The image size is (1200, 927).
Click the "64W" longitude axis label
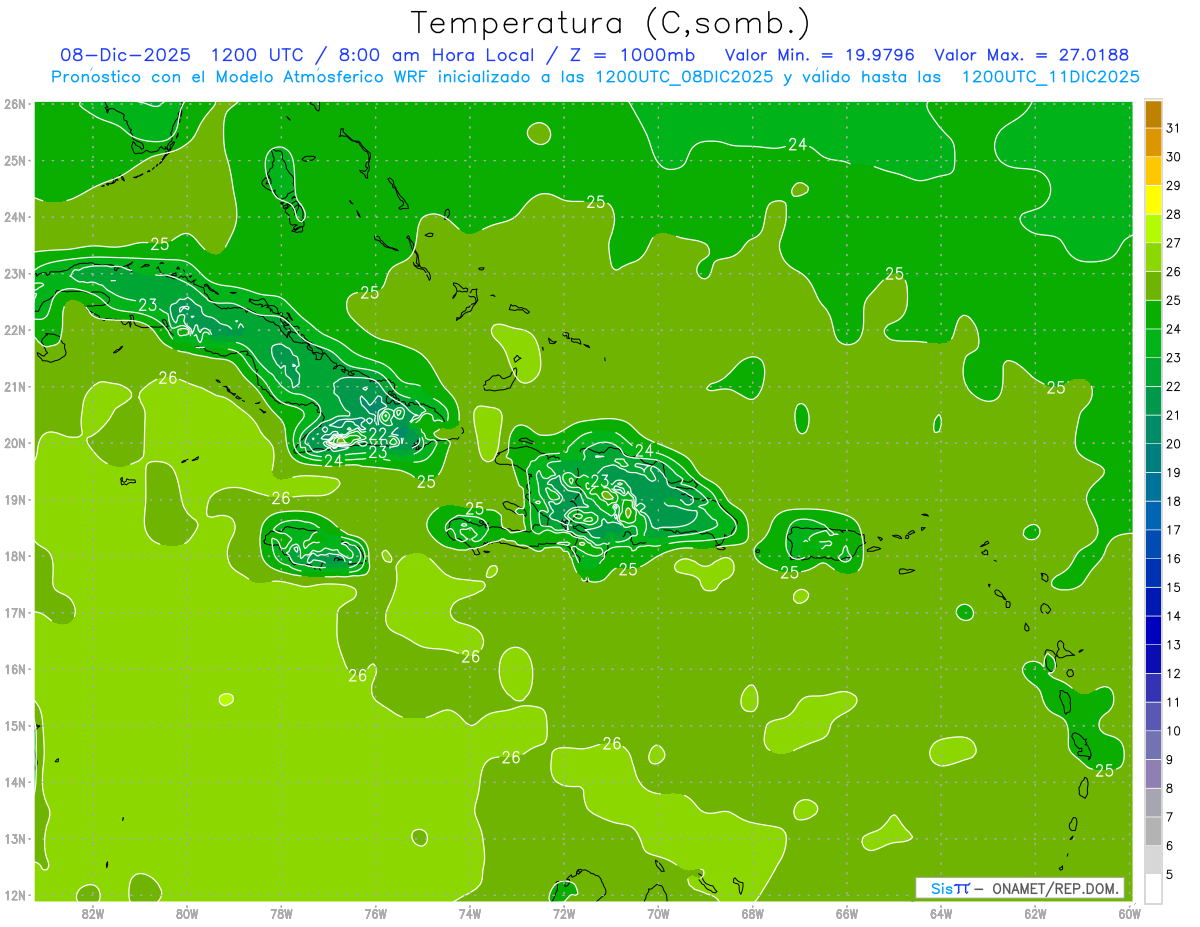click(941, 913)
